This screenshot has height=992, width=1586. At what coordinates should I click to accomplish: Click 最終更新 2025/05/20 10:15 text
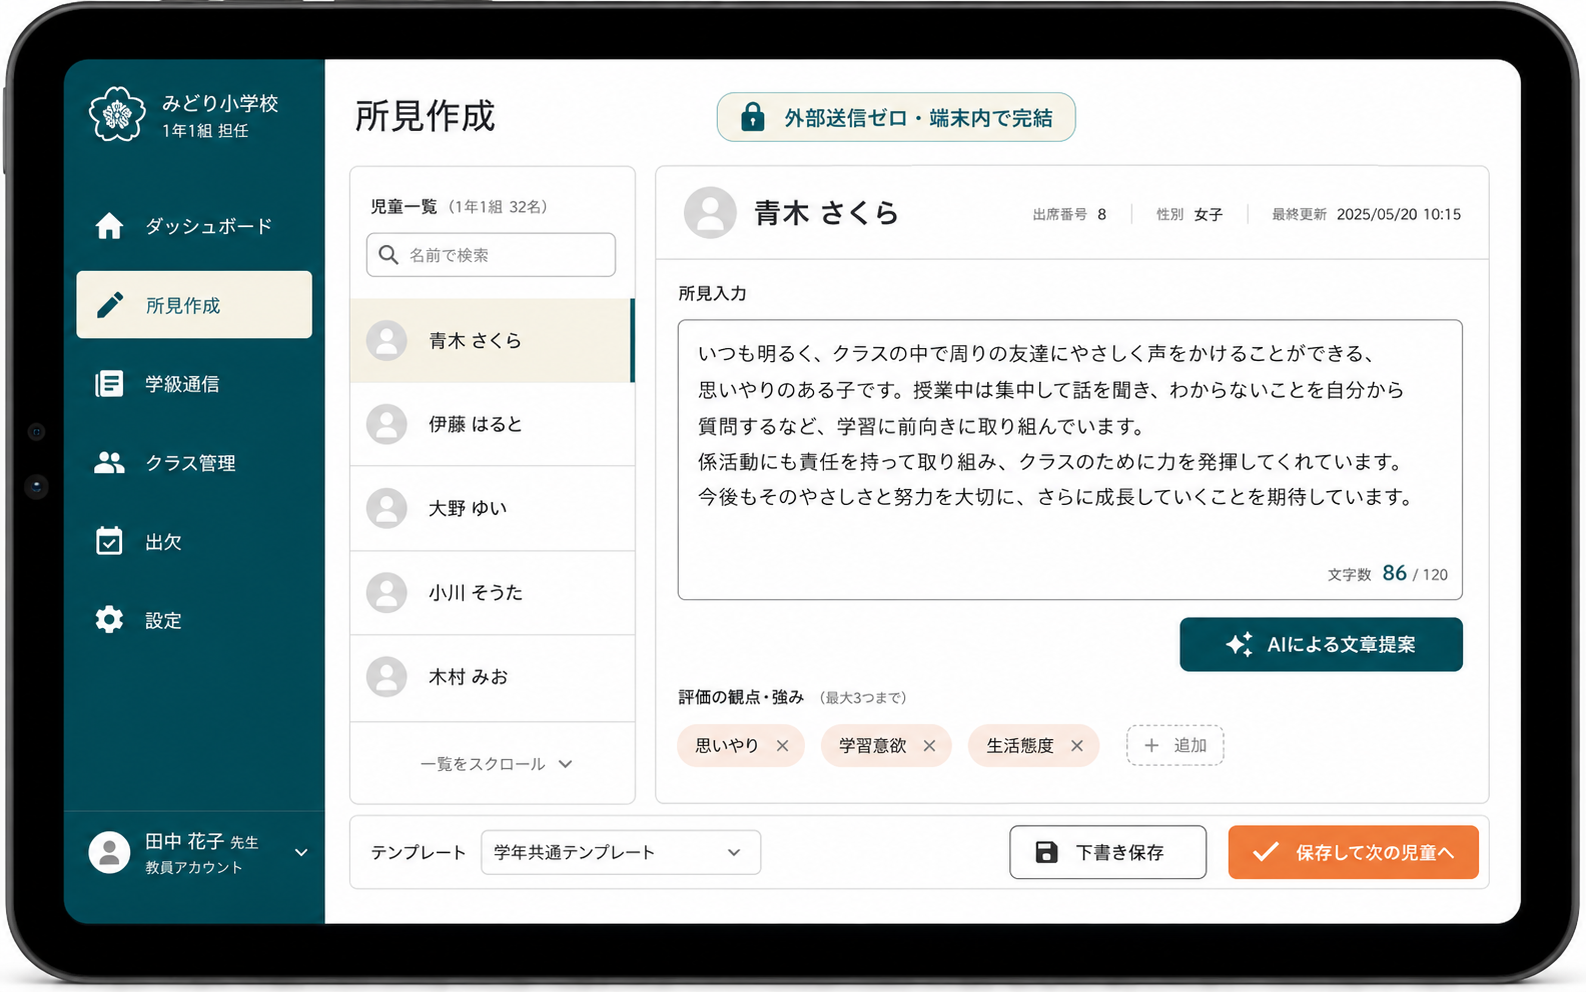click(1366, 214)
